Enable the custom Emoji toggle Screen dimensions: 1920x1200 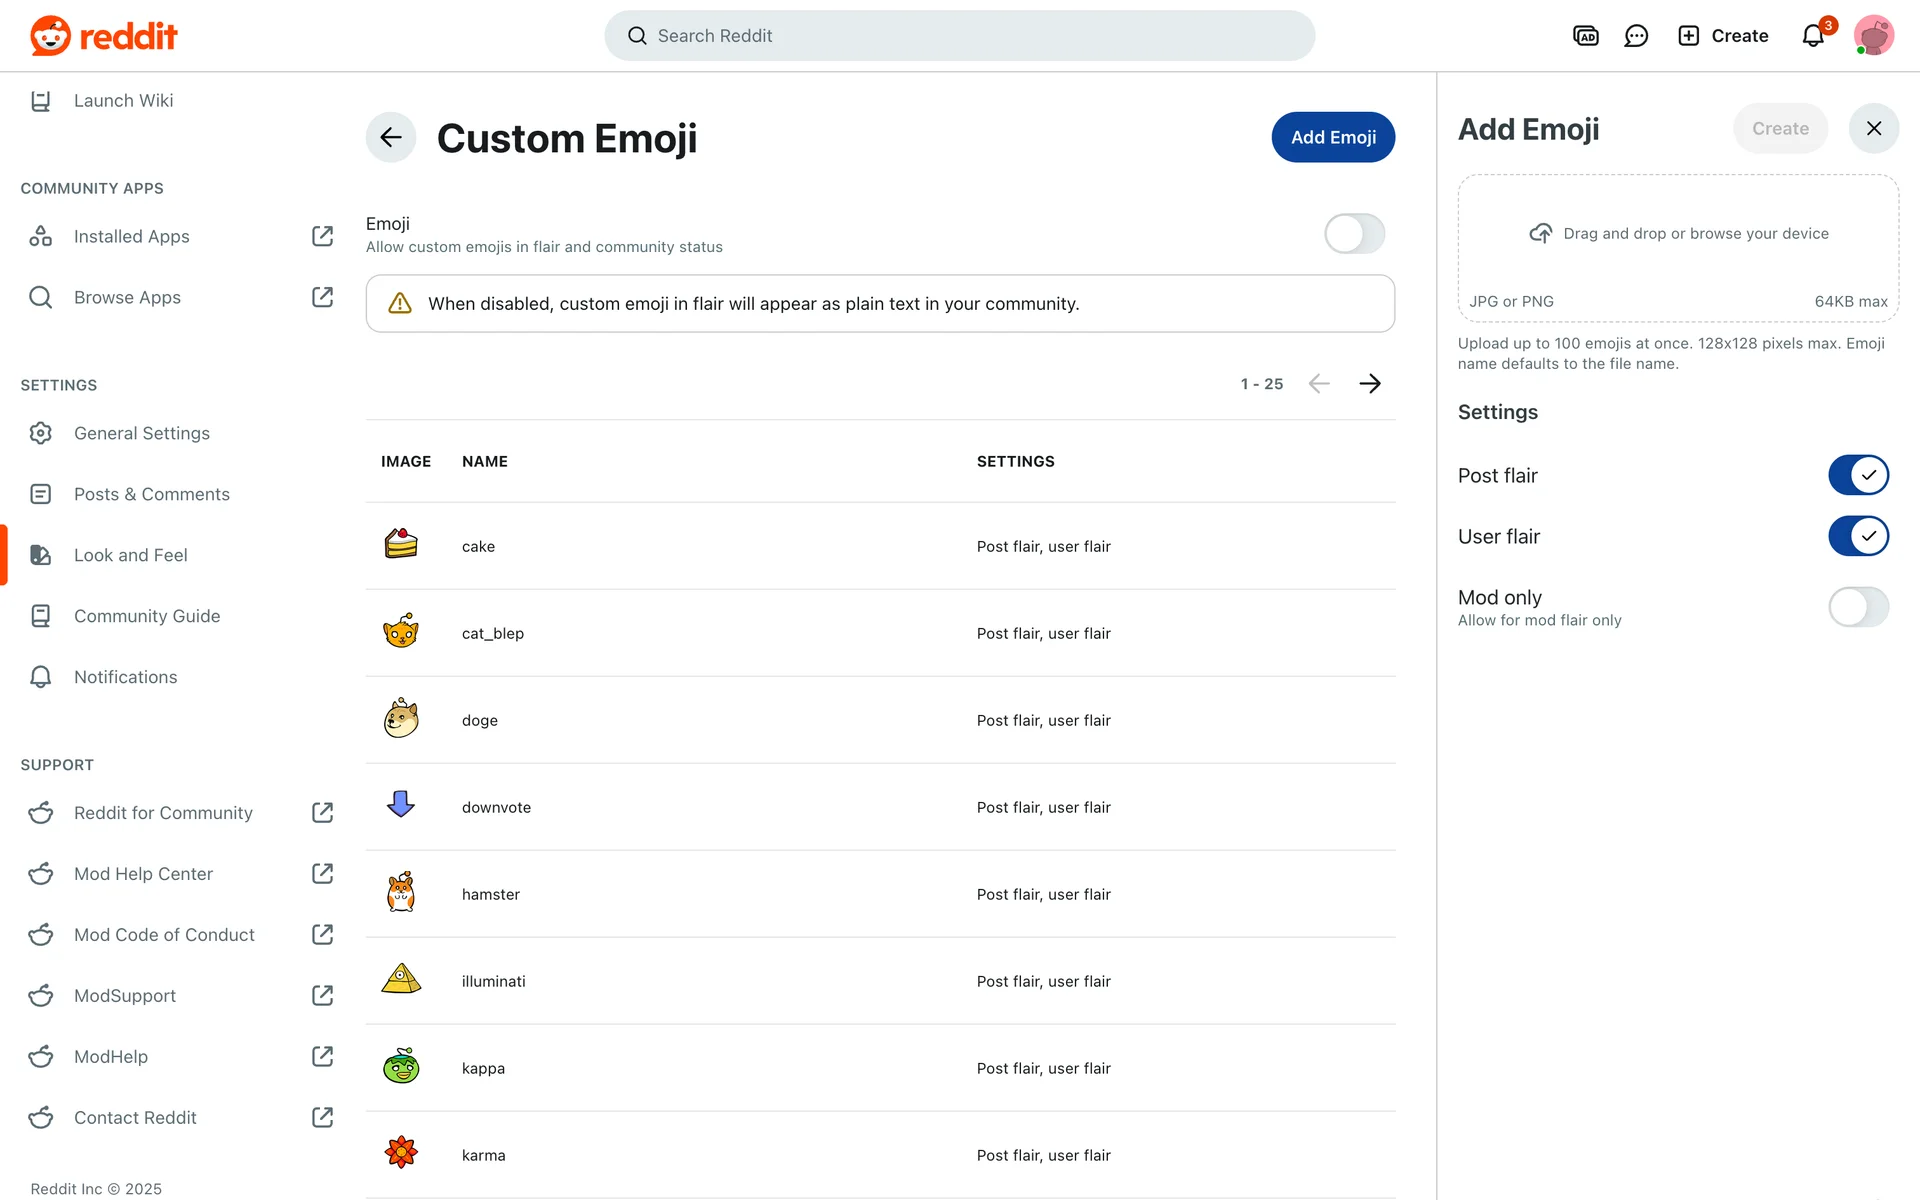[x=1354, y=234]
